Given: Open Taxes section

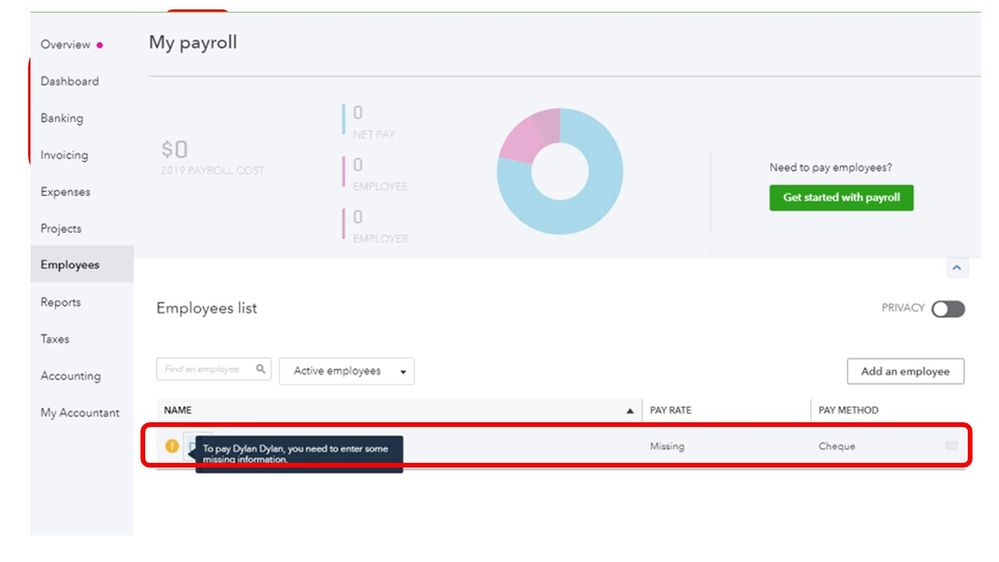Looking at the screenshot, I should click(x=55, y=339).
